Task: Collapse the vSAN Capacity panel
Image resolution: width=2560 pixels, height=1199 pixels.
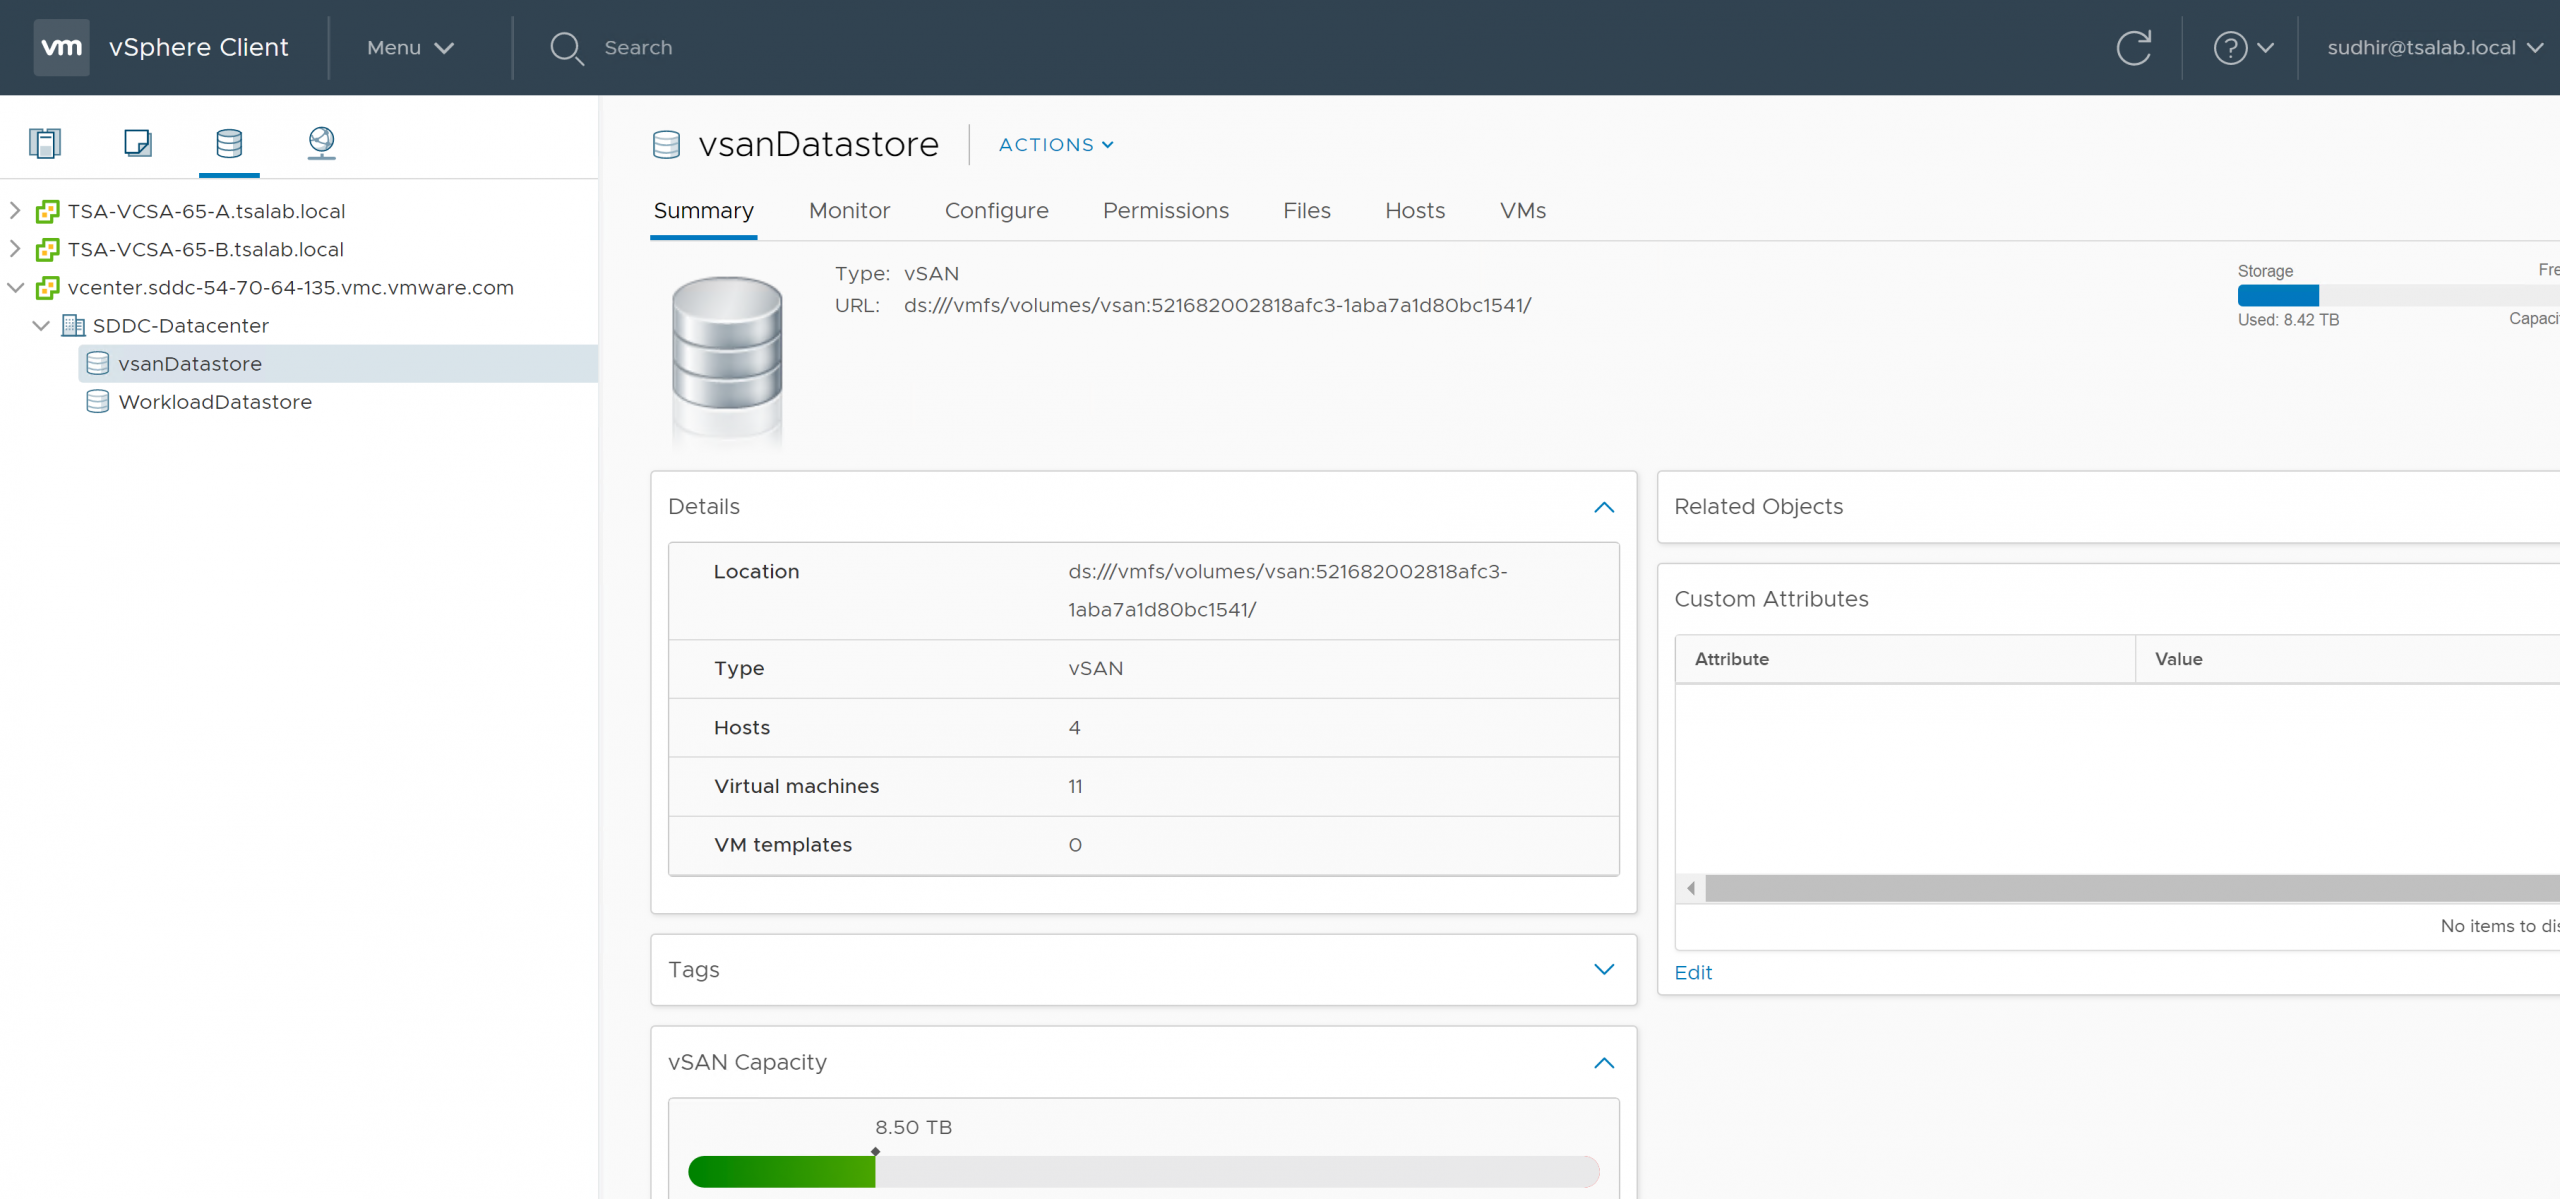Action: click(x=1603, y=1062)
